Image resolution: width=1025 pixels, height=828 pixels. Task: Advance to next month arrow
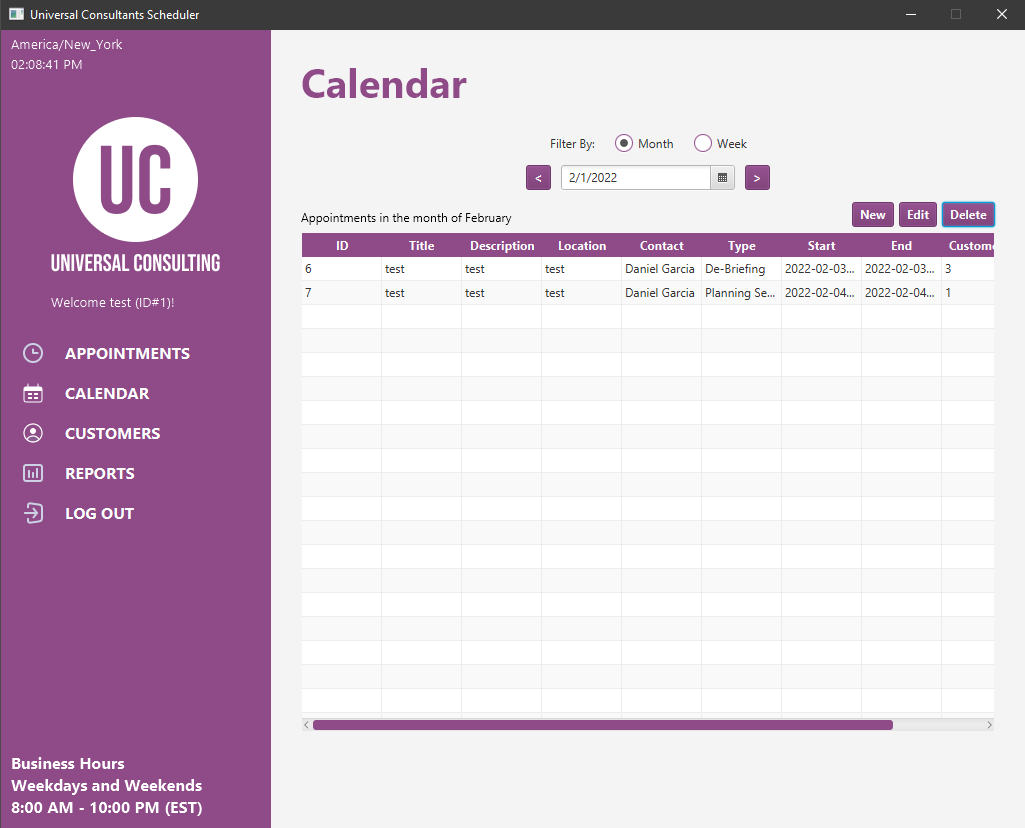pos(757,178)
